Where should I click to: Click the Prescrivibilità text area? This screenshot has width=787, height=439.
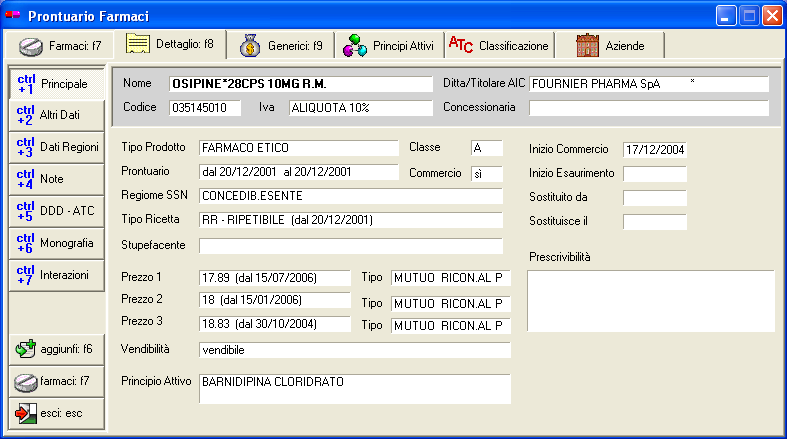[650, 300]
